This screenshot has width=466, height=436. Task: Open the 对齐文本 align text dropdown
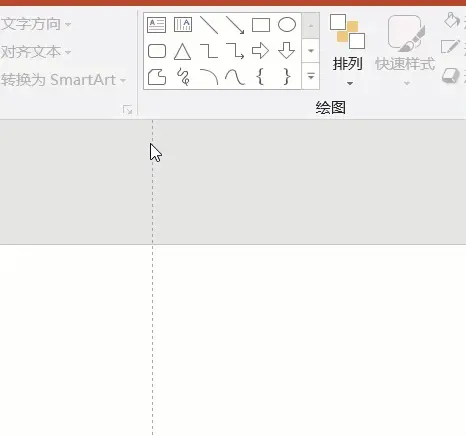point(36,52)
